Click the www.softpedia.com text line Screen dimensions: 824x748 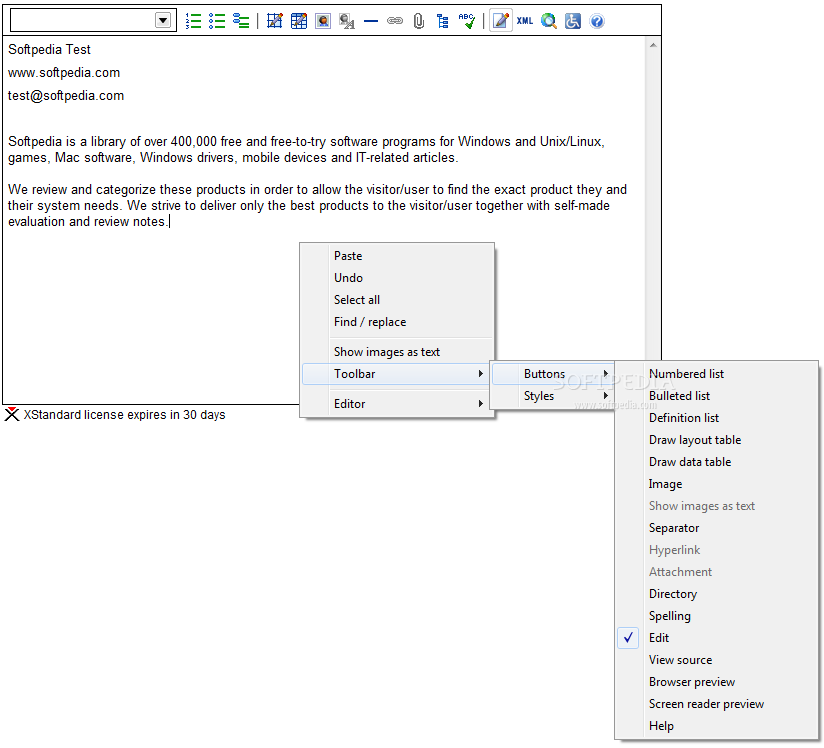click(64, 73)
